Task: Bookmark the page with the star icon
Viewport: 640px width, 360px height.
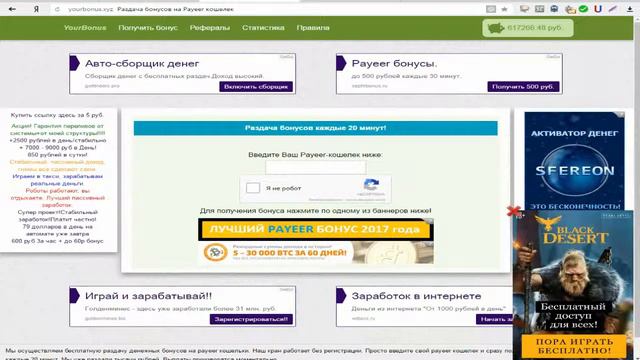Action: (504, 9)
